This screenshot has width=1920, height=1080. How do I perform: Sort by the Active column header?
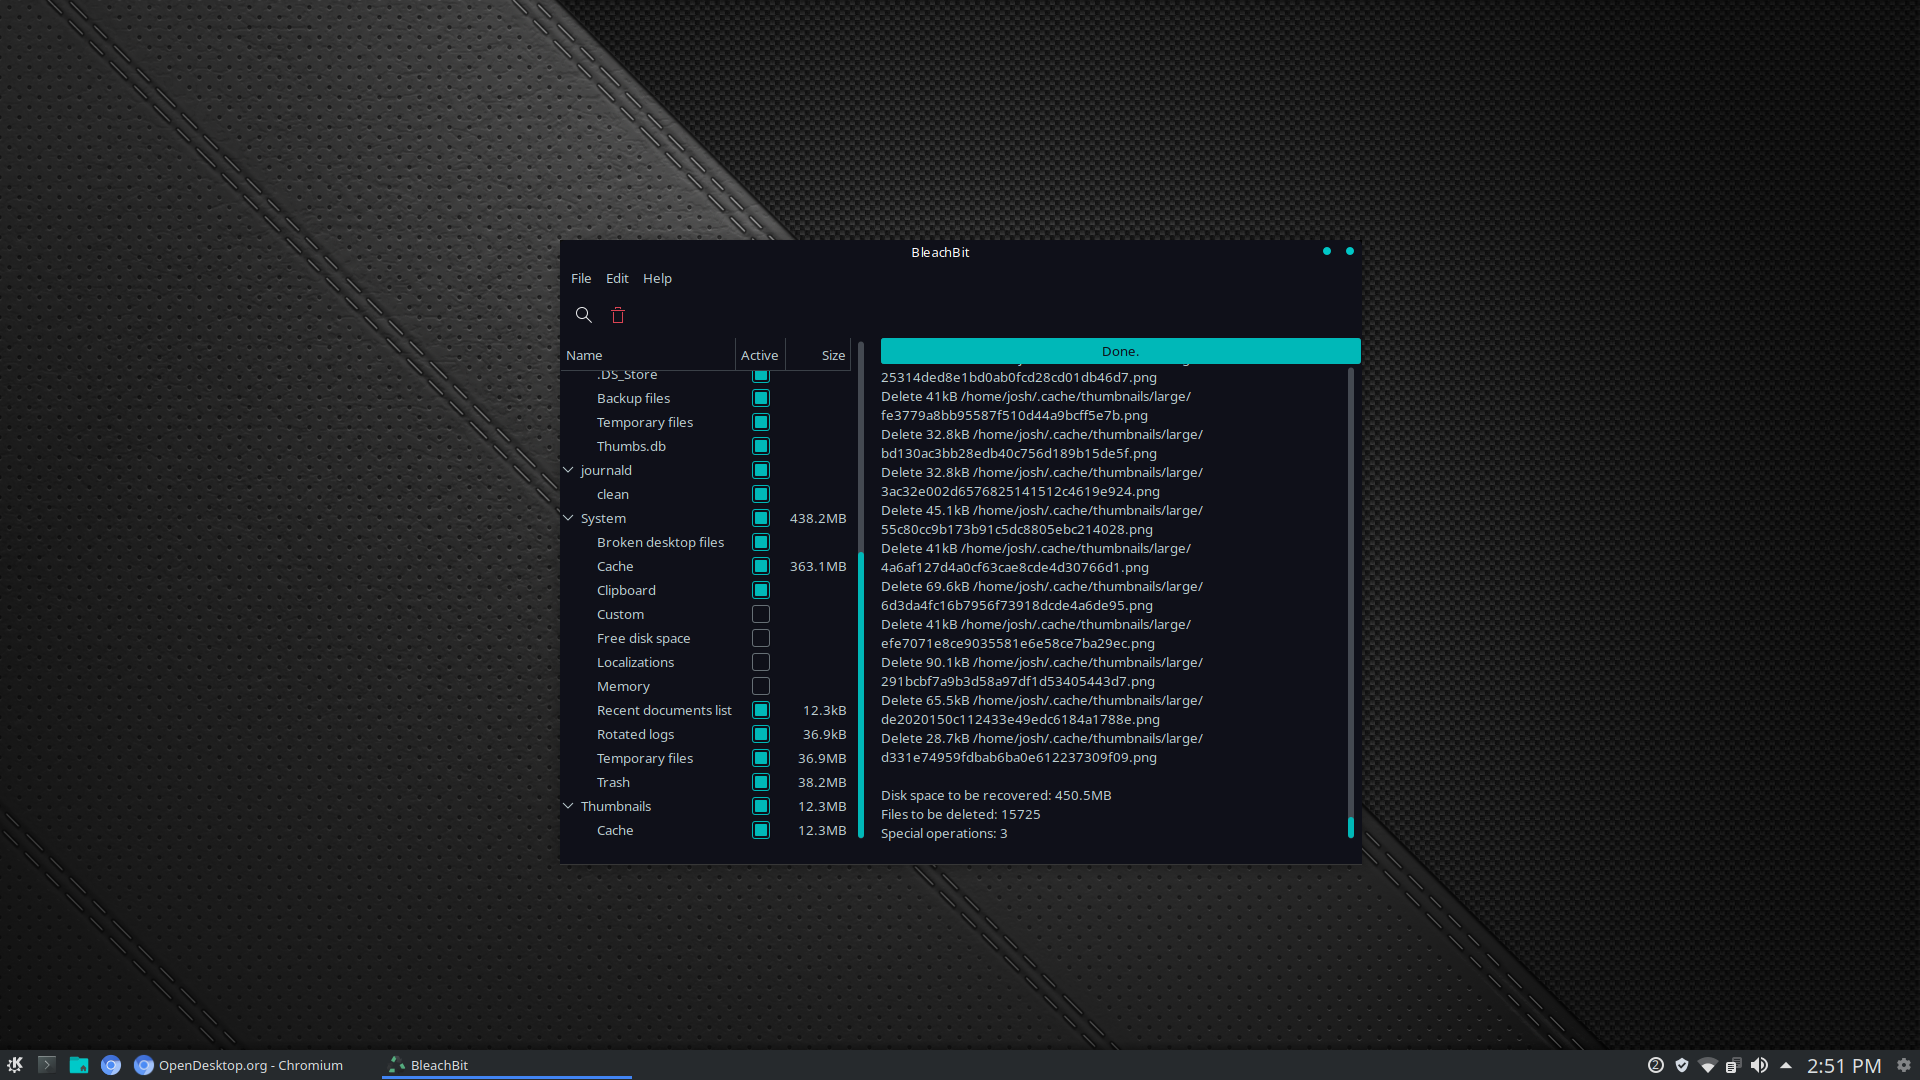point(760,355)
